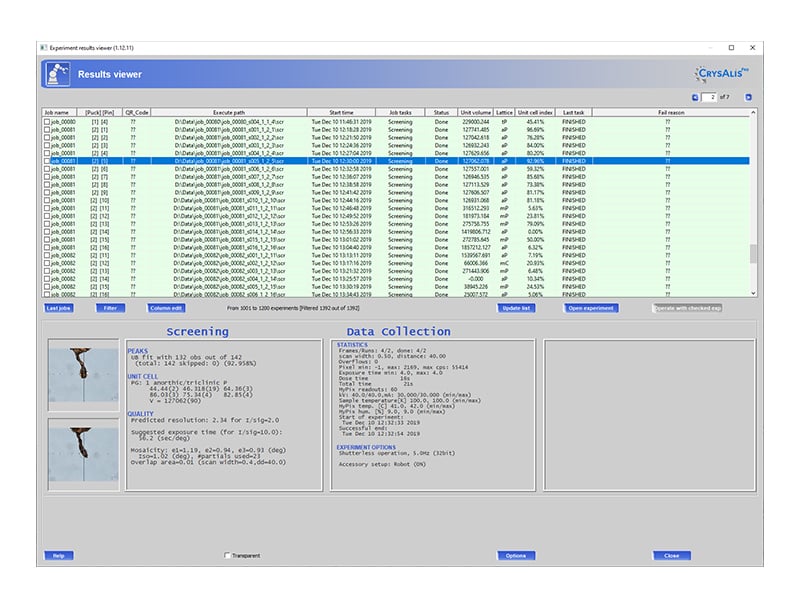The width and height of the screenshot is (800, 610).
Task: Tick checkbox for job_00081 pin [3] row
Action: [47, 146]
